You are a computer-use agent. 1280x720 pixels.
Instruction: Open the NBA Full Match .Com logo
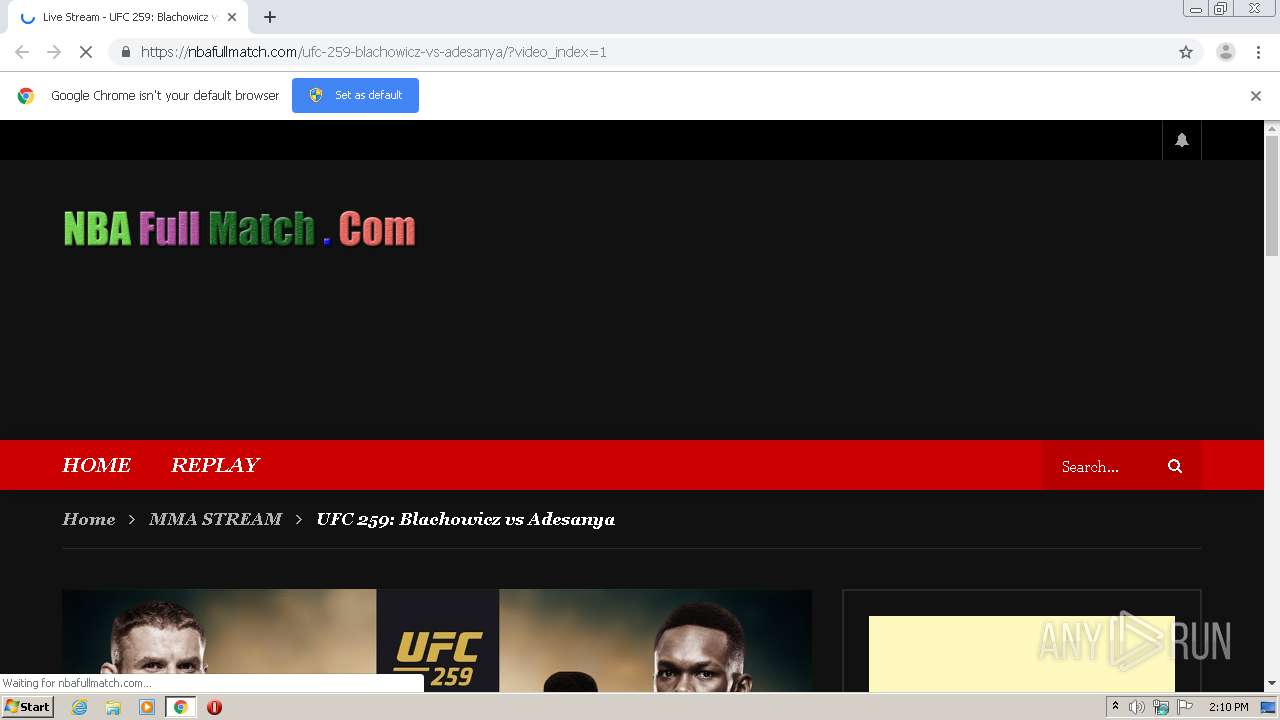(x=239, y=229)
